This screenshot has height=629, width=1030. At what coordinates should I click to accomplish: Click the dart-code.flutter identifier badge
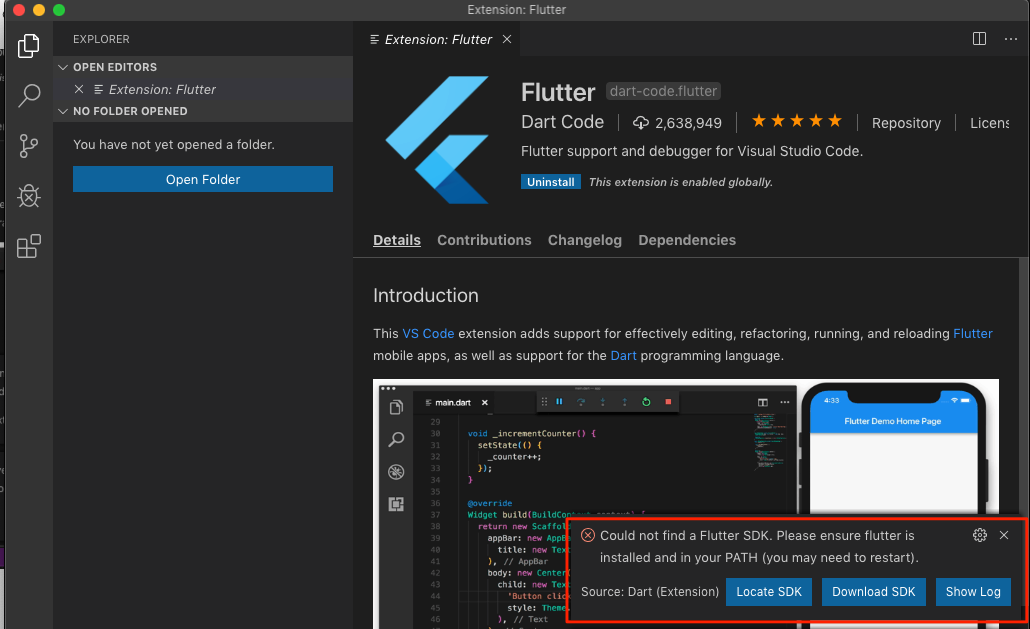[x=663, y=91]
